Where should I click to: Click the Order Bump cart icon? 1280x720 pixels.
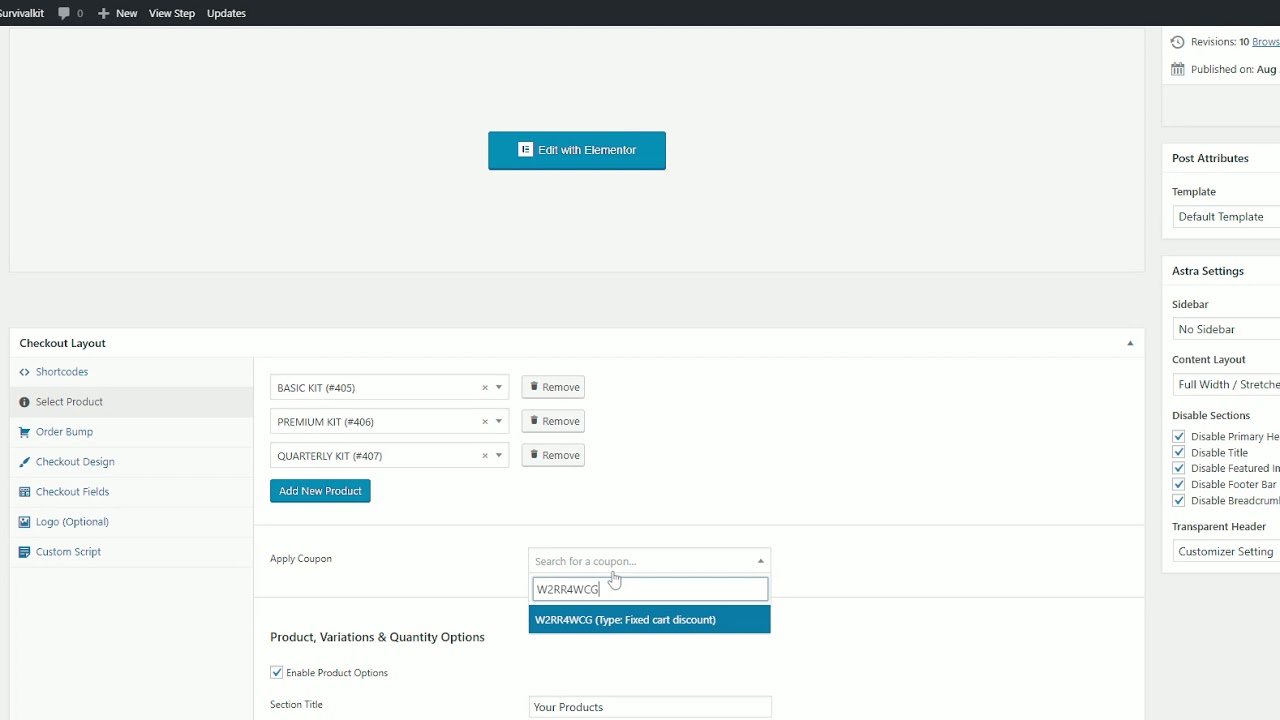pos(25,432)
